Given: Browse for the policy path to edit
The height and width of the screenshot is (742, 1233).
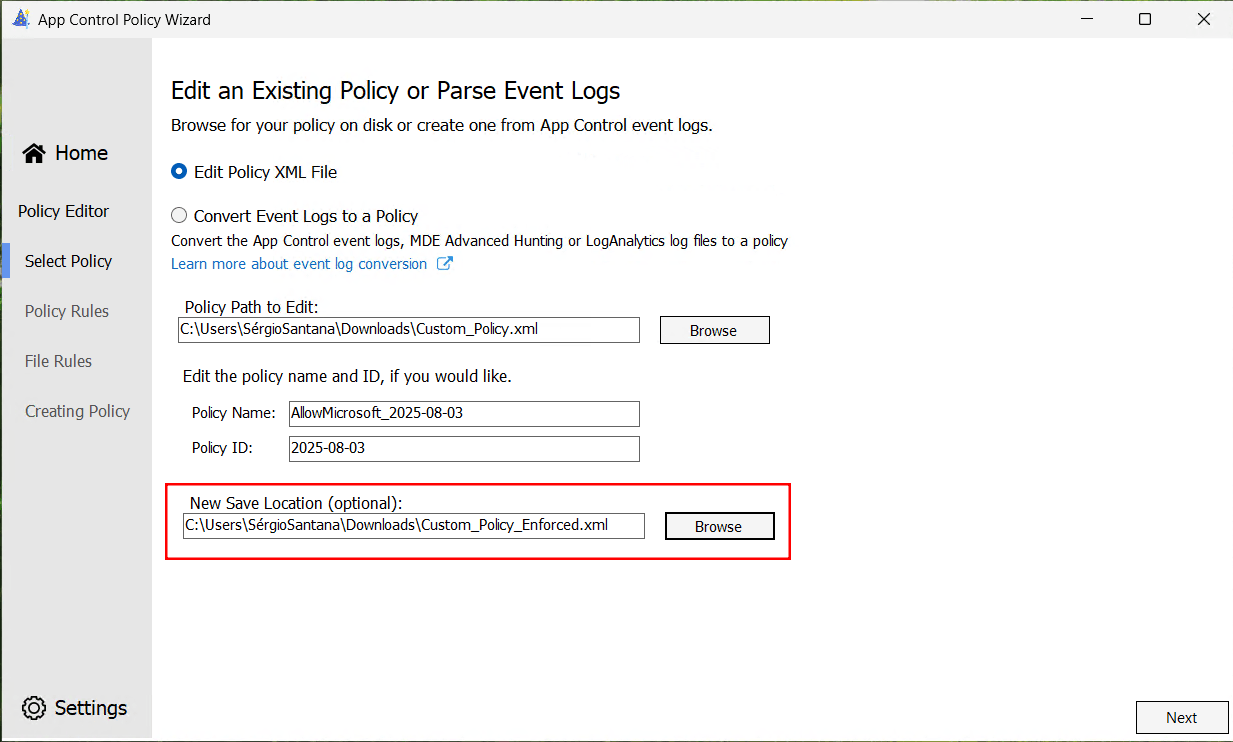Looking at the screenshot, I should coord(714,330).
